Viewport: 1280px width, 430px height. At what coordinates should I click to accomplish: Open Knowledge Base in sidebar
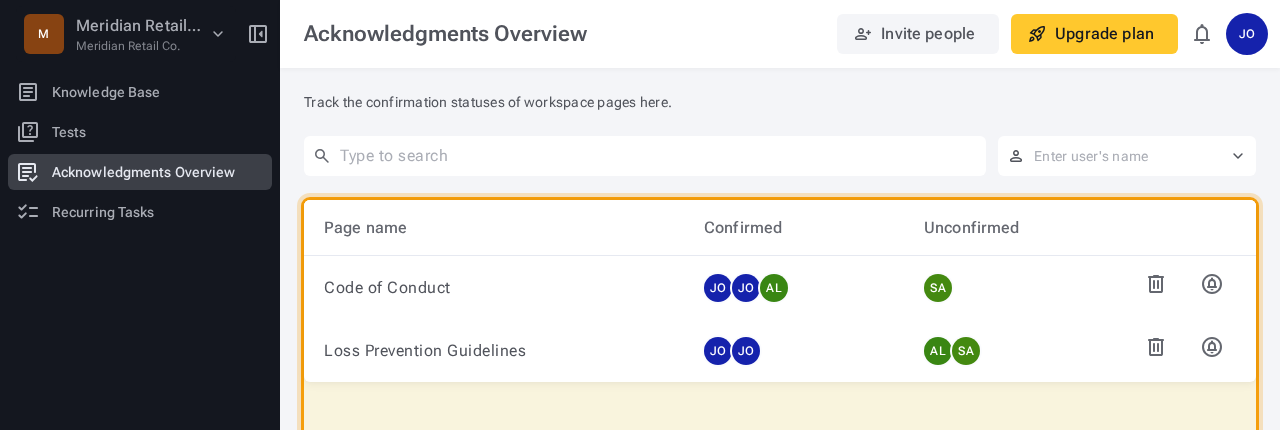(140, 92)
